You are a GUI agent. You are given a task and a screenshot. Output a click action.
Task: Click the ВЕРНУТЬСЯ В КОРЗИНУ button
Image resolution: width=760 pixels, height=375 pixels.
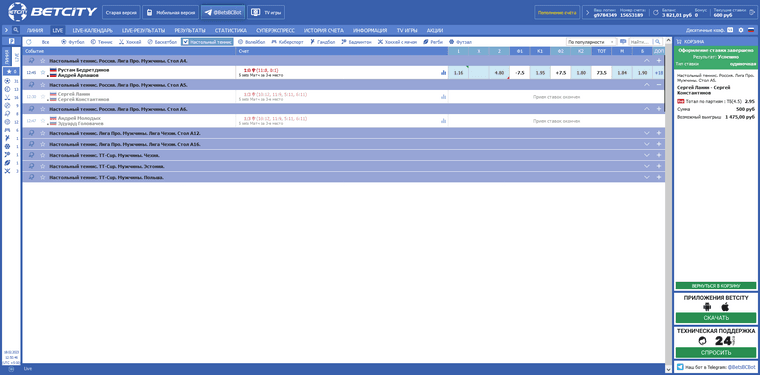(x=716, y=286)
